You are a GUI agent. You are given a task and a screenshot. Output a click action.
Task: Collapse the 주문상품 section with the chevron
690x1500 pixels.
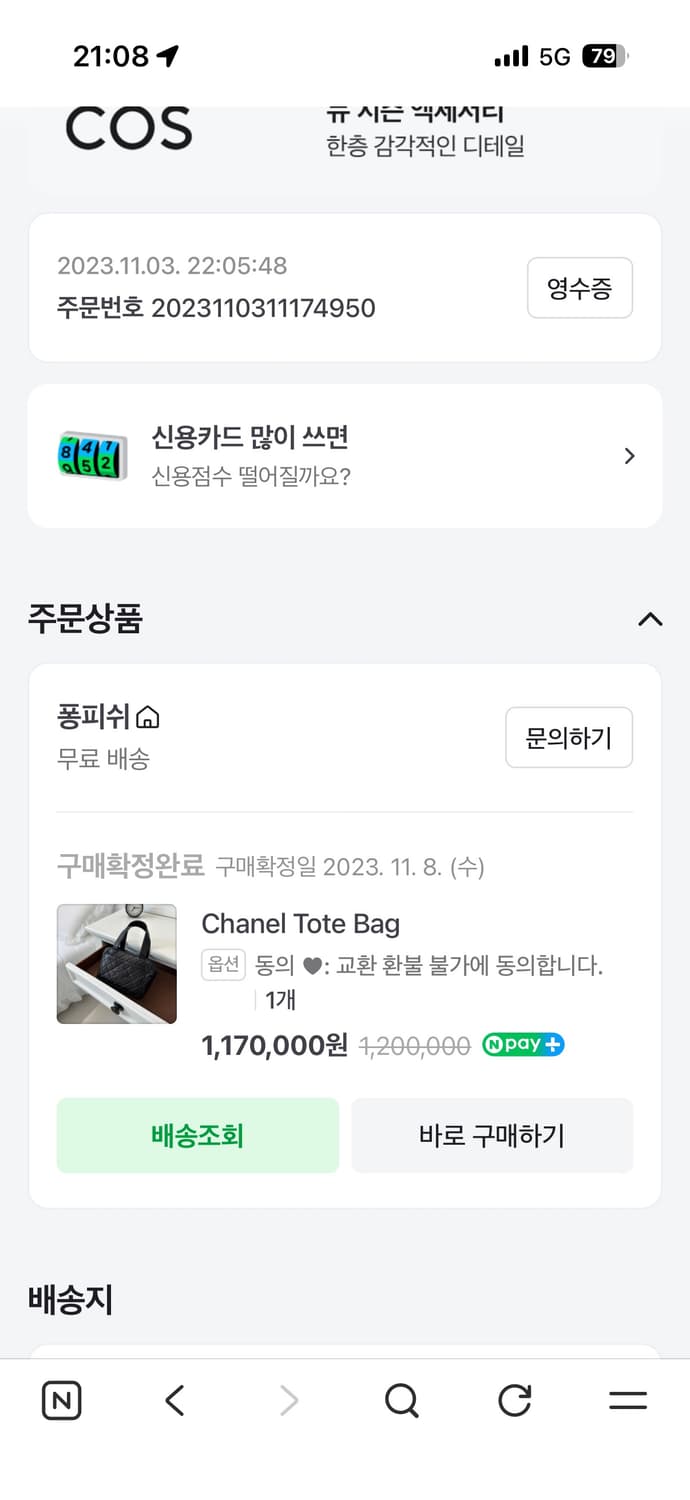point(651,620)
